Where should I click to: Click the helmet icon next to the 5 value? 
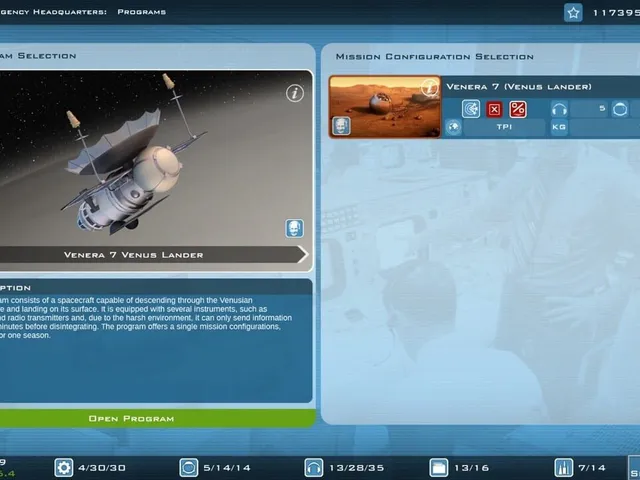620,109
